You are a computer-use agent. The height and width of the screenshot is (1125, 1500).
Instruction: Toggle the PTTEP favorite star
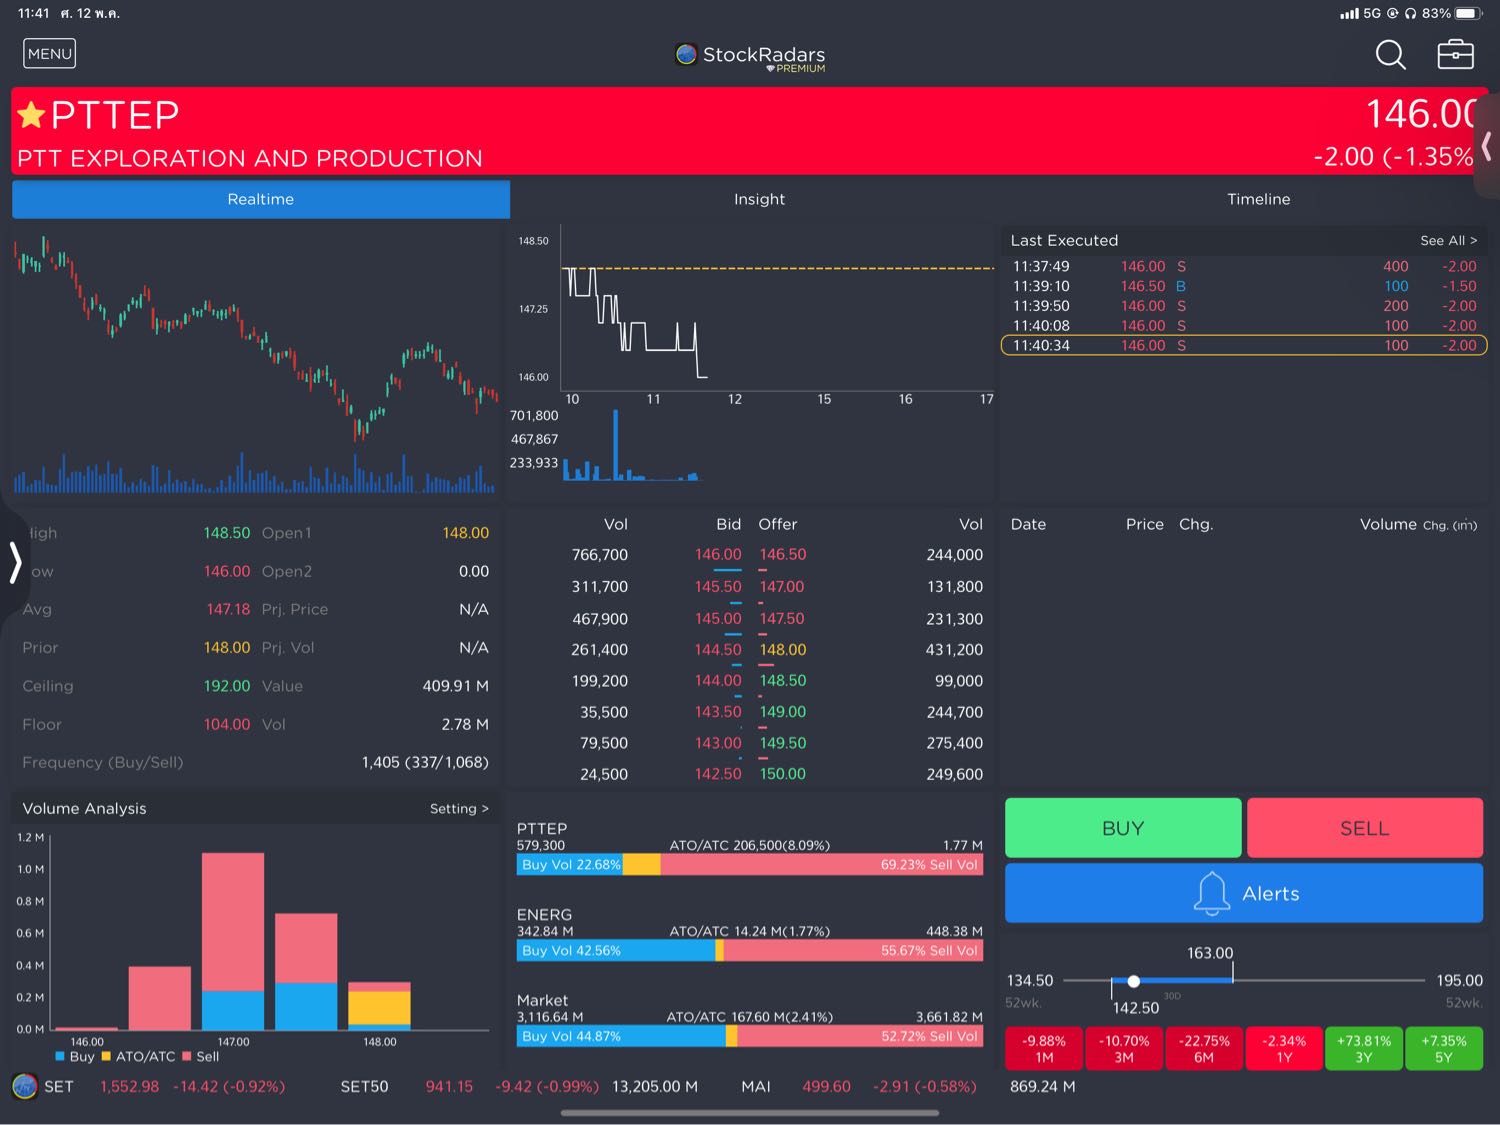click(x=31, y=115)
